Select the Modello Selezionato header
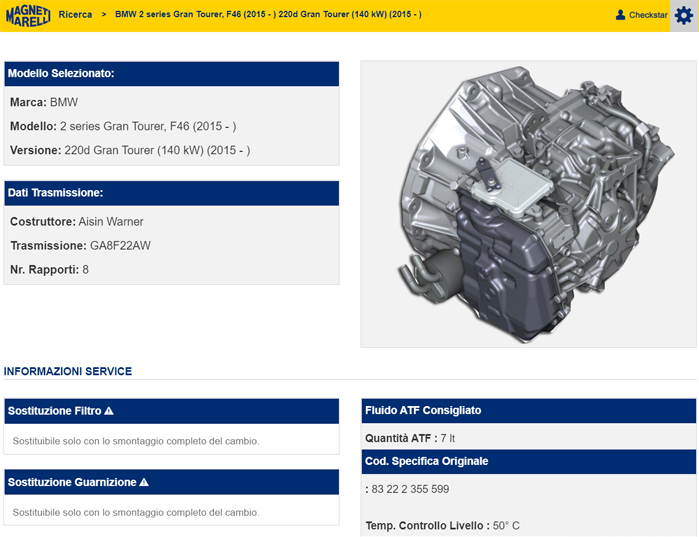The width and height of the screenshot is (699, 537). [172, 74]
